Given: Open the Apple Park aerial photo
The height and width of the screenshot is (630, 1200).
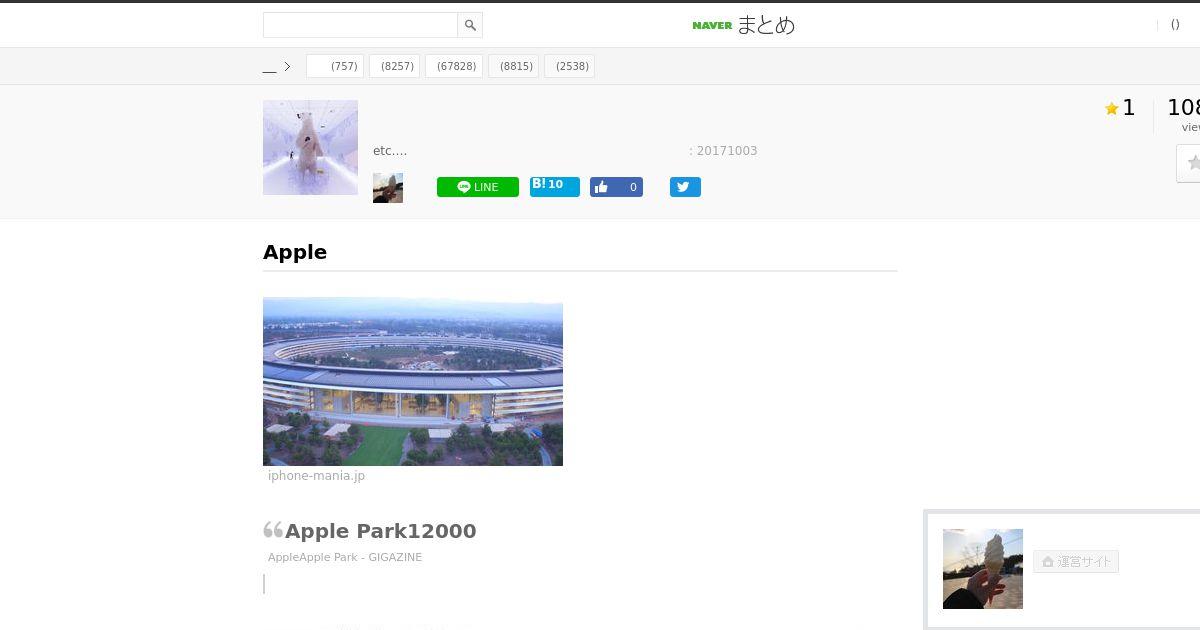Looking at the screenshot, I should [x=413, y=381].
